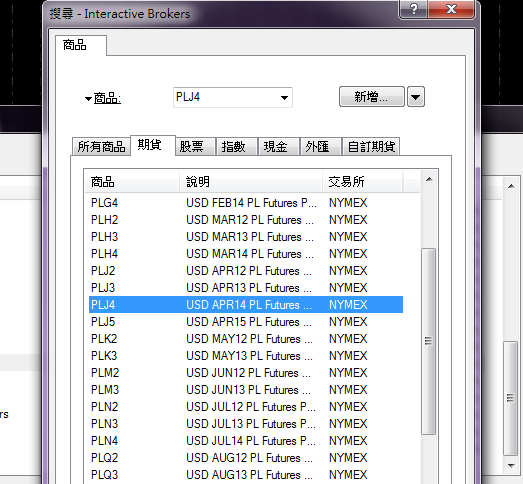Open the dropdown arrow next to 新增
Image resolution: width=523 pixels, height=484 pixels.
click(416, 97)
